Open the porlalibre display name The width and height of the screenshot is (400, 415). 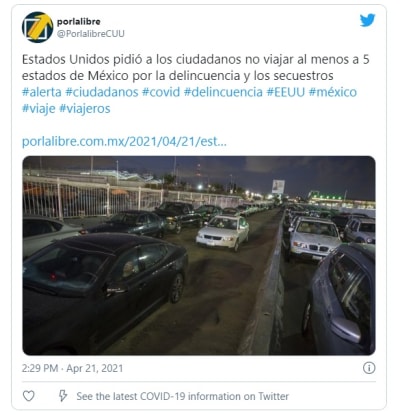pos(79,22)
